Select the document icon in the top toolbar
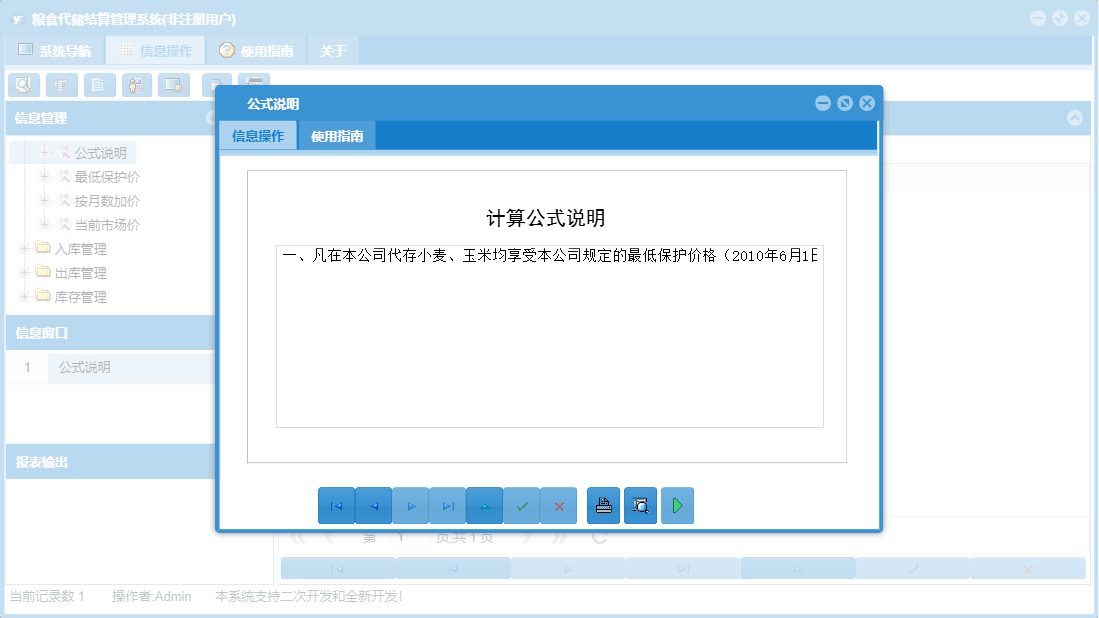 [98, 85]
